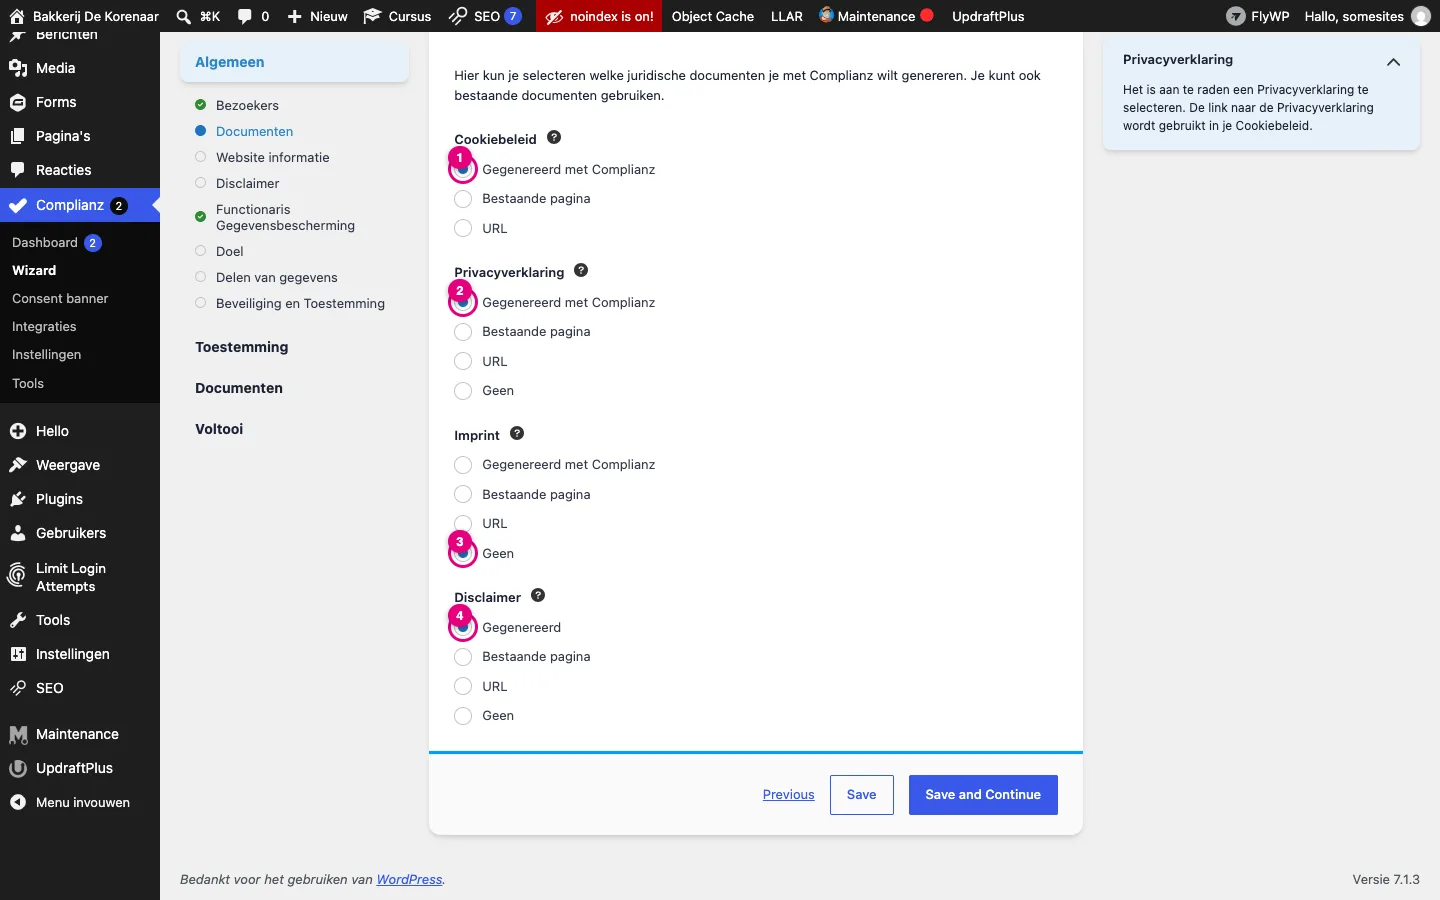
Task: Go to Website informatie wizard step
Action: pyautogui.click(x=272, y=157)
